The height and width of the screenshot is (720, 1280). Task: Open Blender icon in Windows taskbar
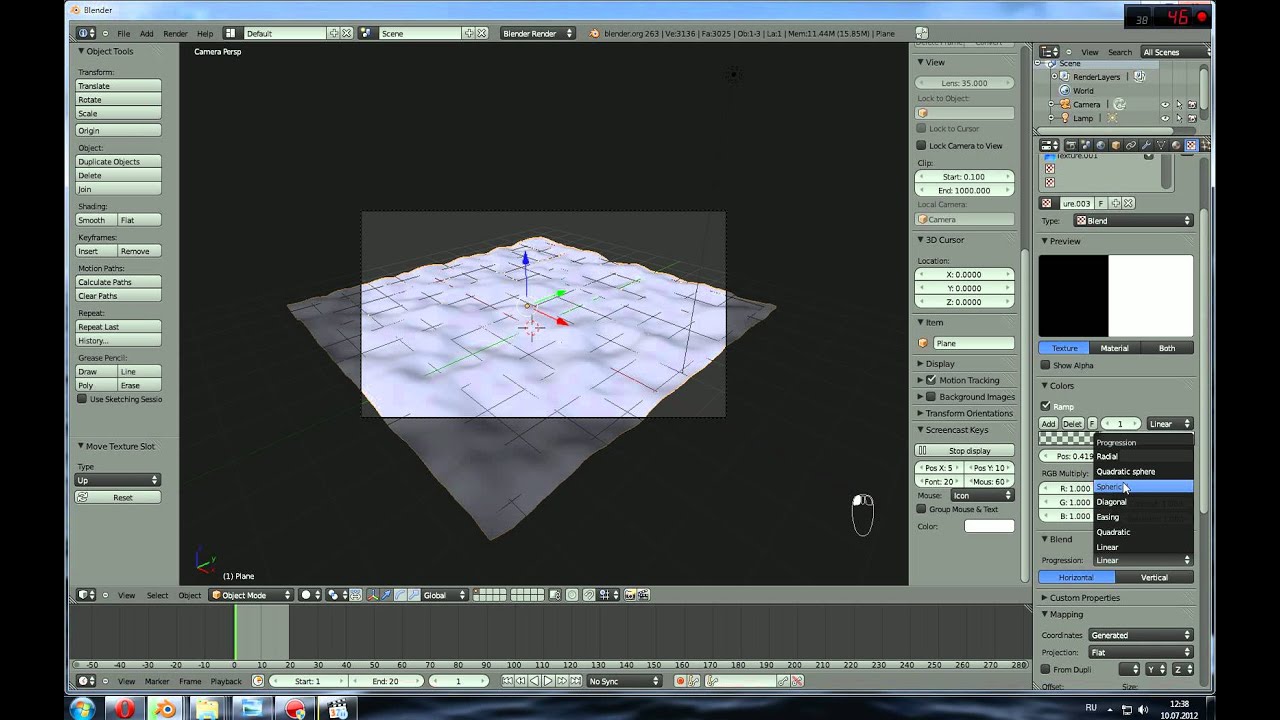click(x=165, y=709)
